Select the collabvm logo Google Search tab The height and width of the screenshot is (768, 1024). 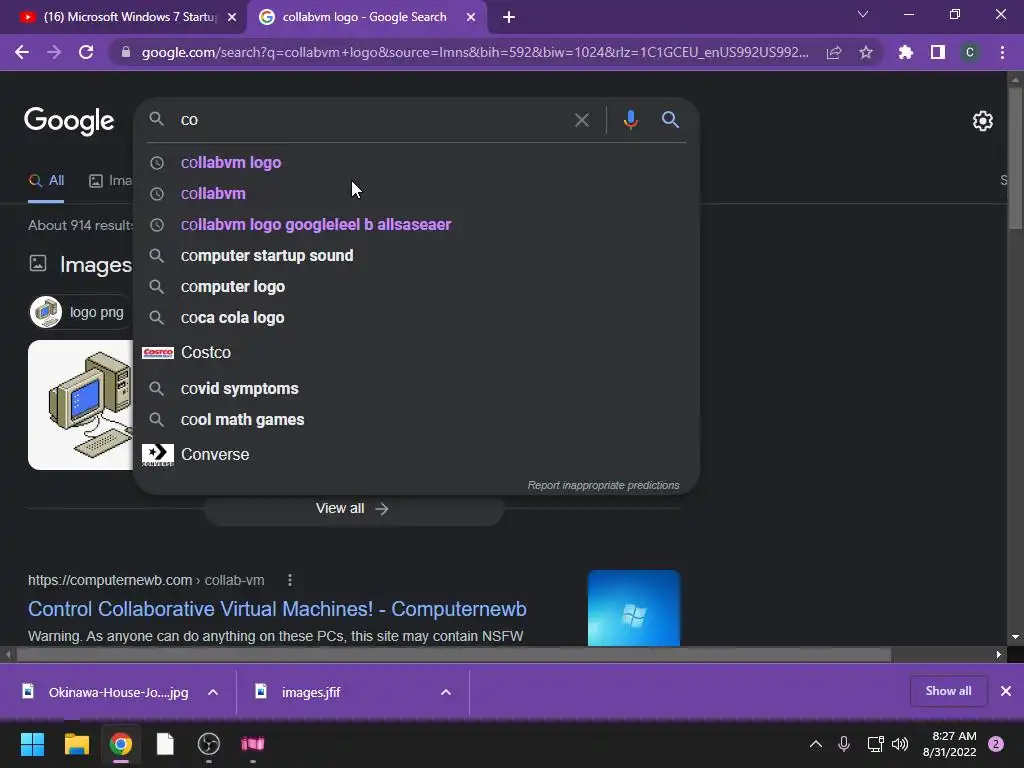364,17
